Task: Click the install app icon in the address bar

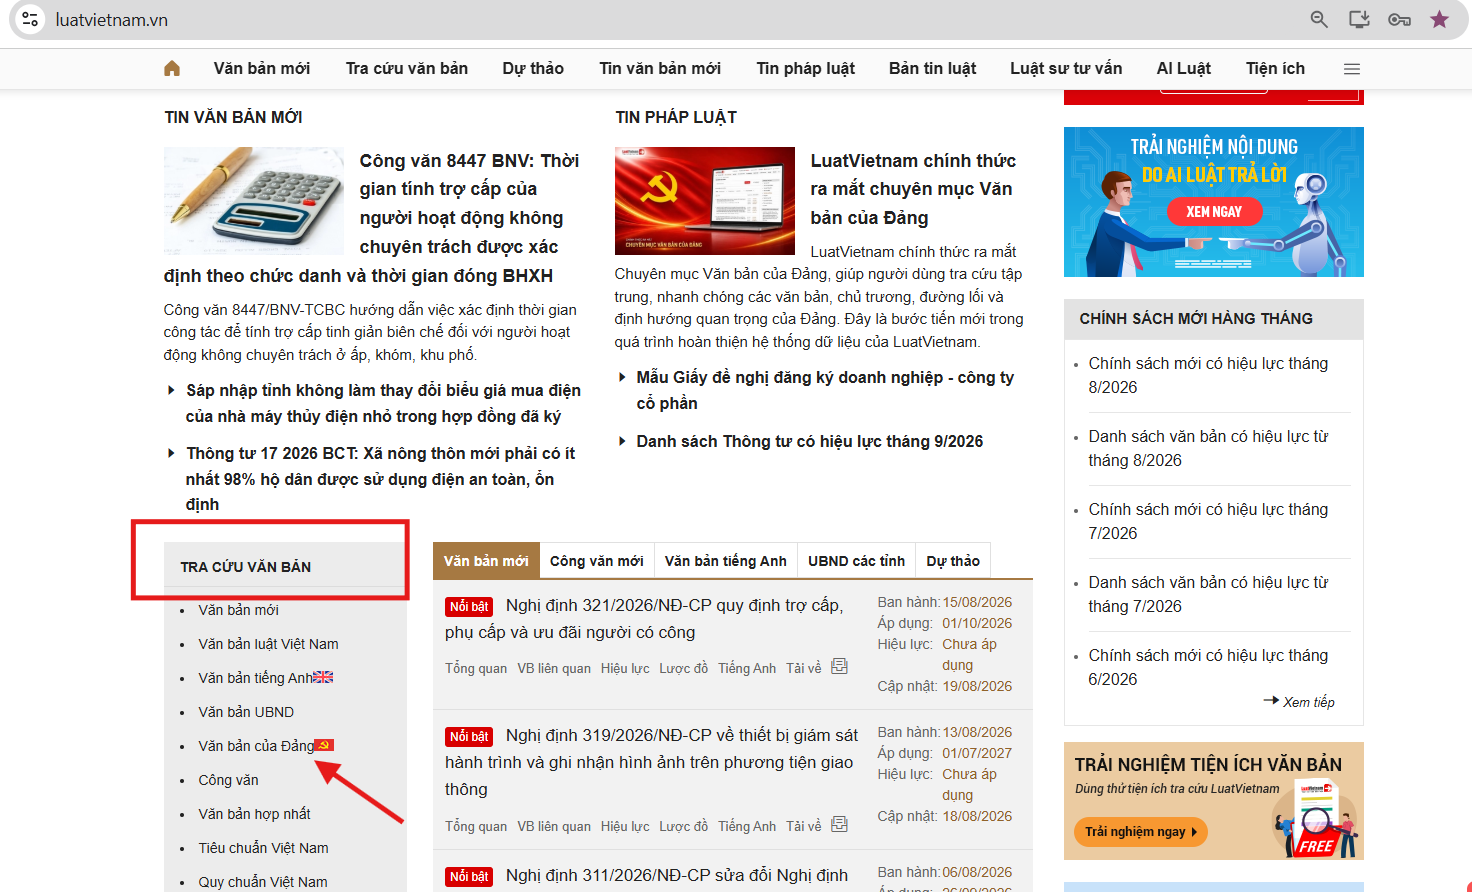Action: [x=1359, y=19]
